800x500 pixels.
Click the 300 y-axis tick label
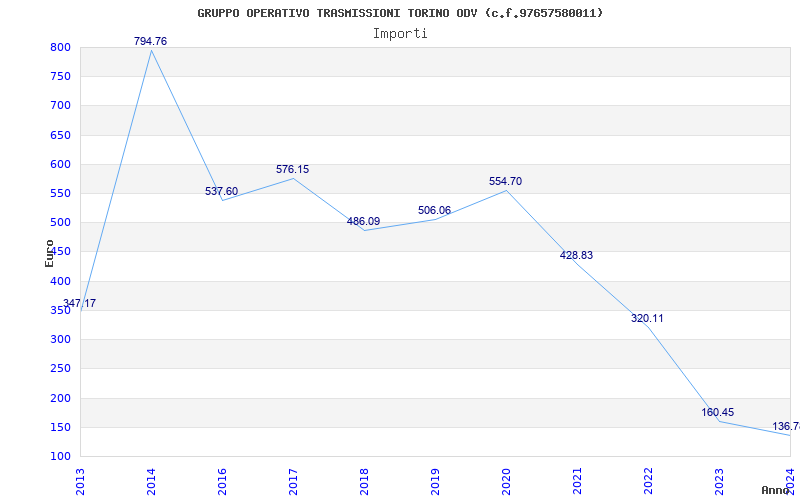pyautogui.click(x=60, y=340)
